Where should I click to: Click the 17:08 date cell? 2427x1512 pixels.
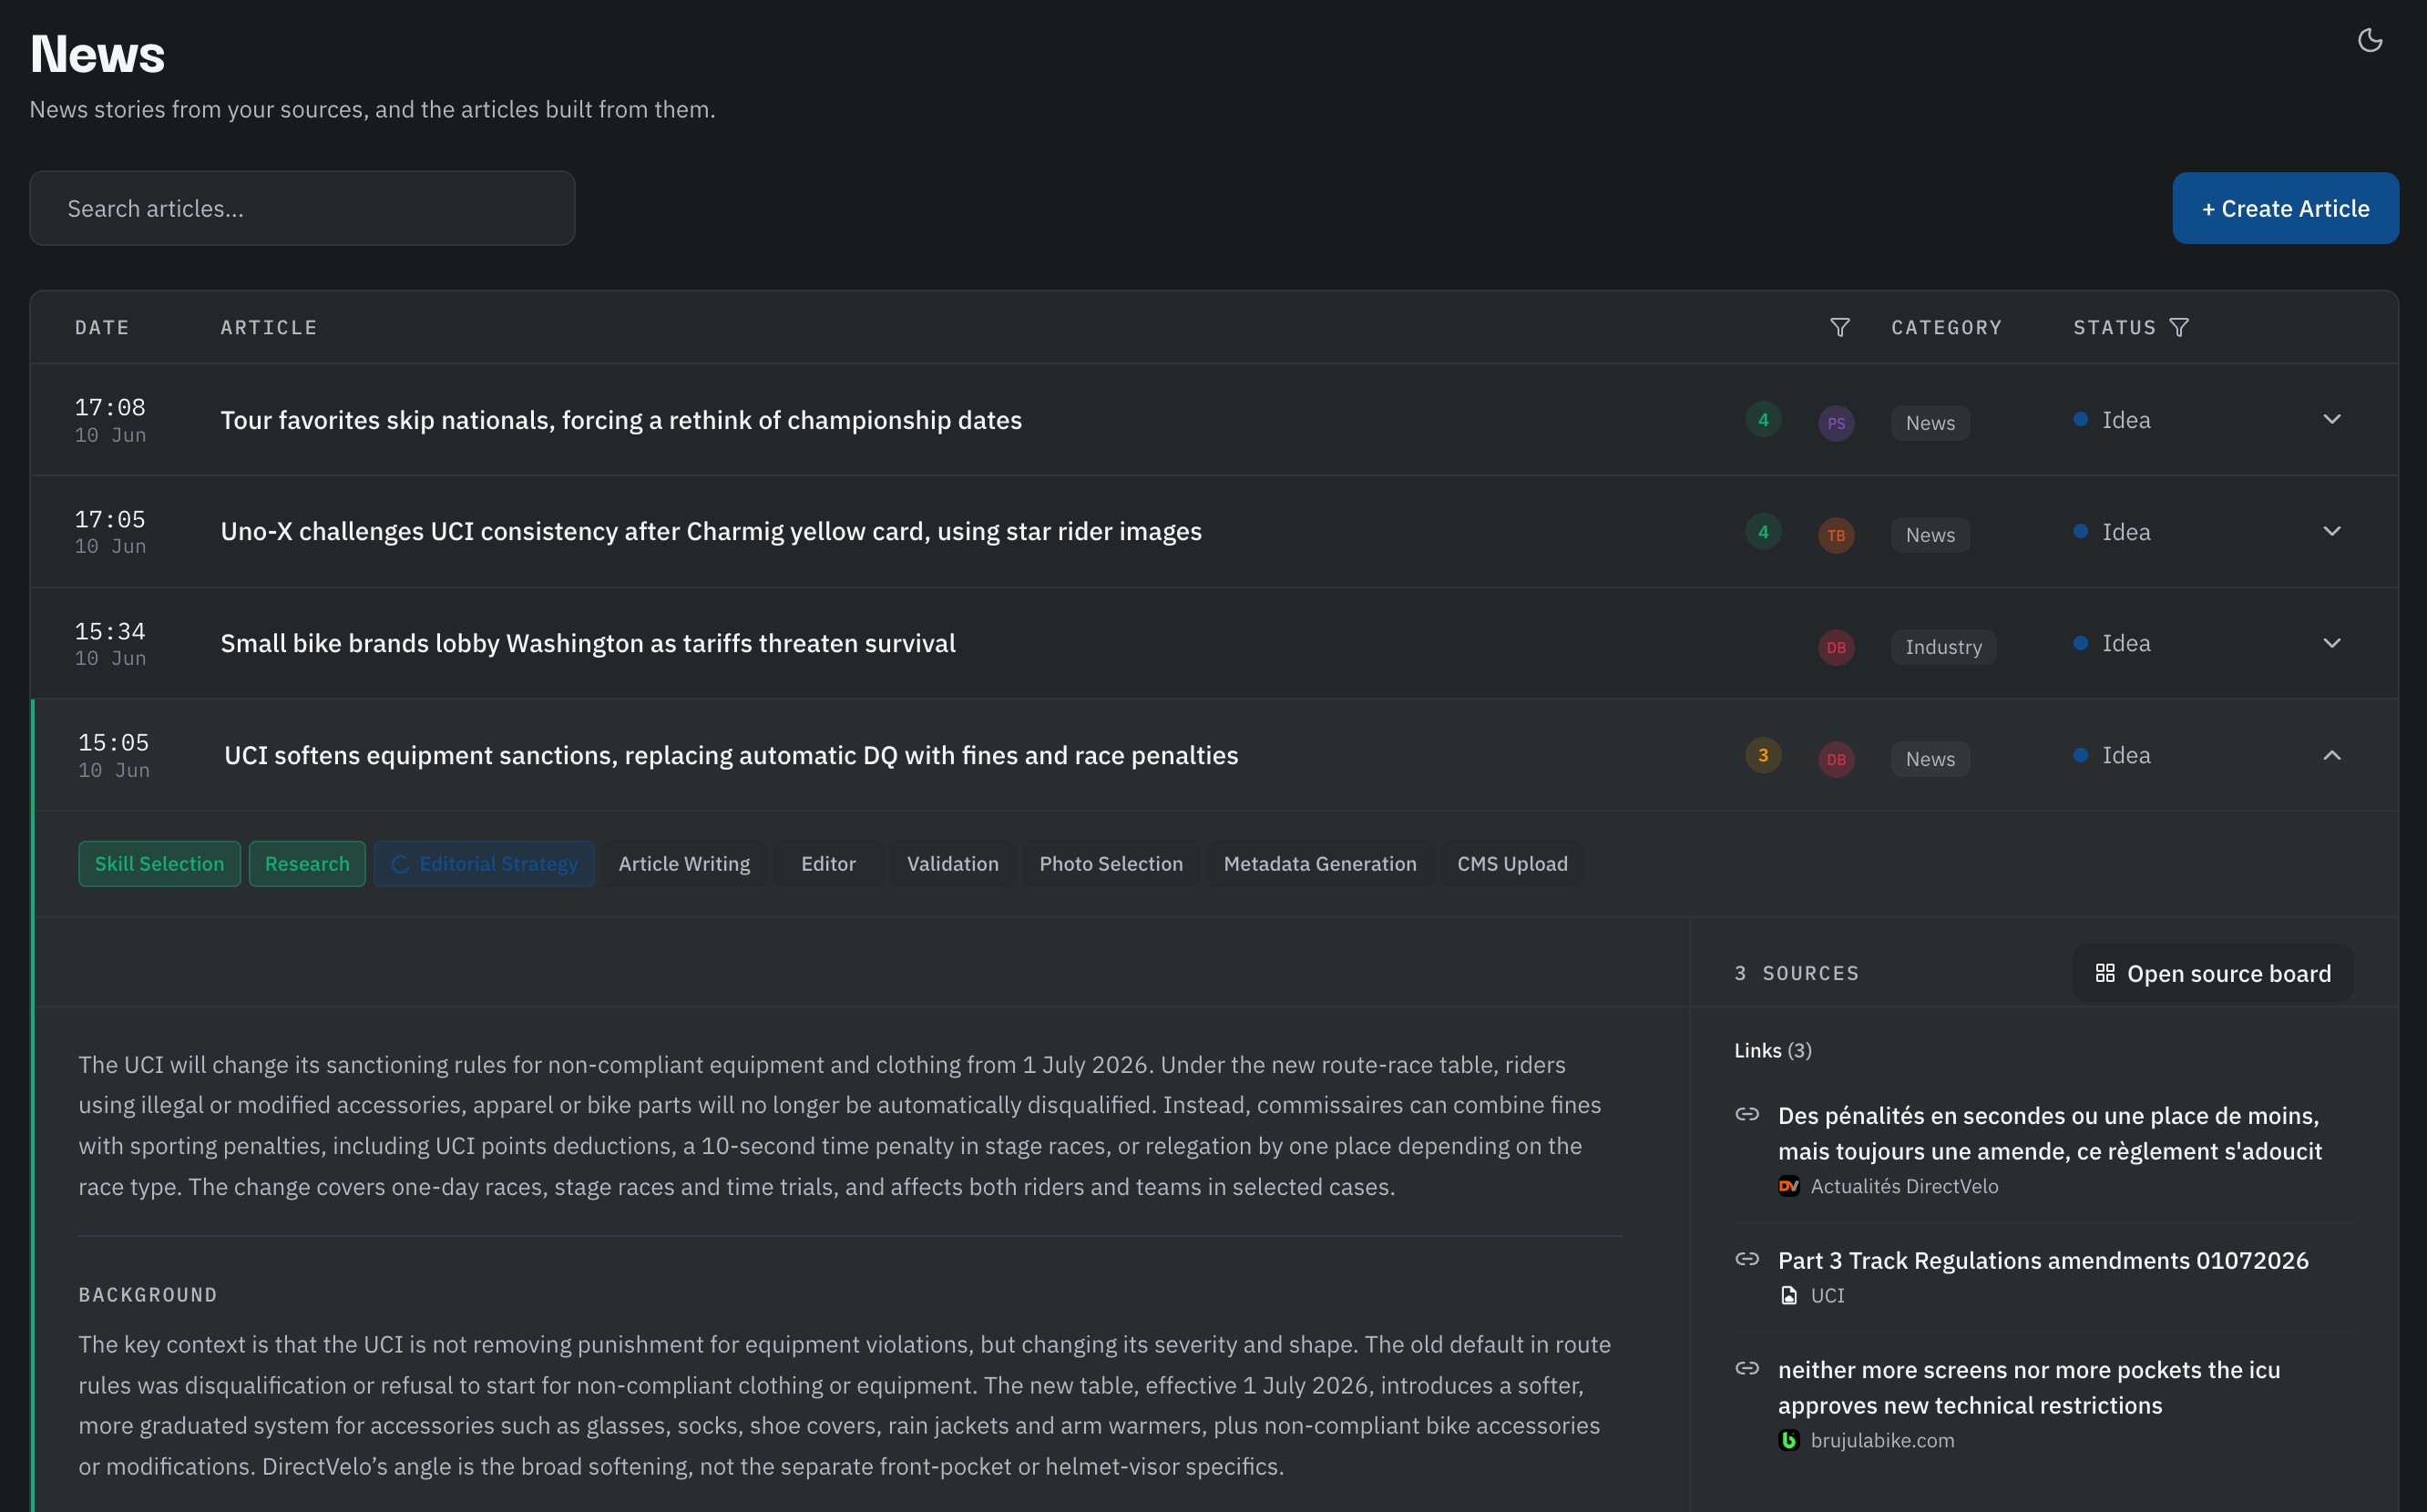(x=110, y=420)
